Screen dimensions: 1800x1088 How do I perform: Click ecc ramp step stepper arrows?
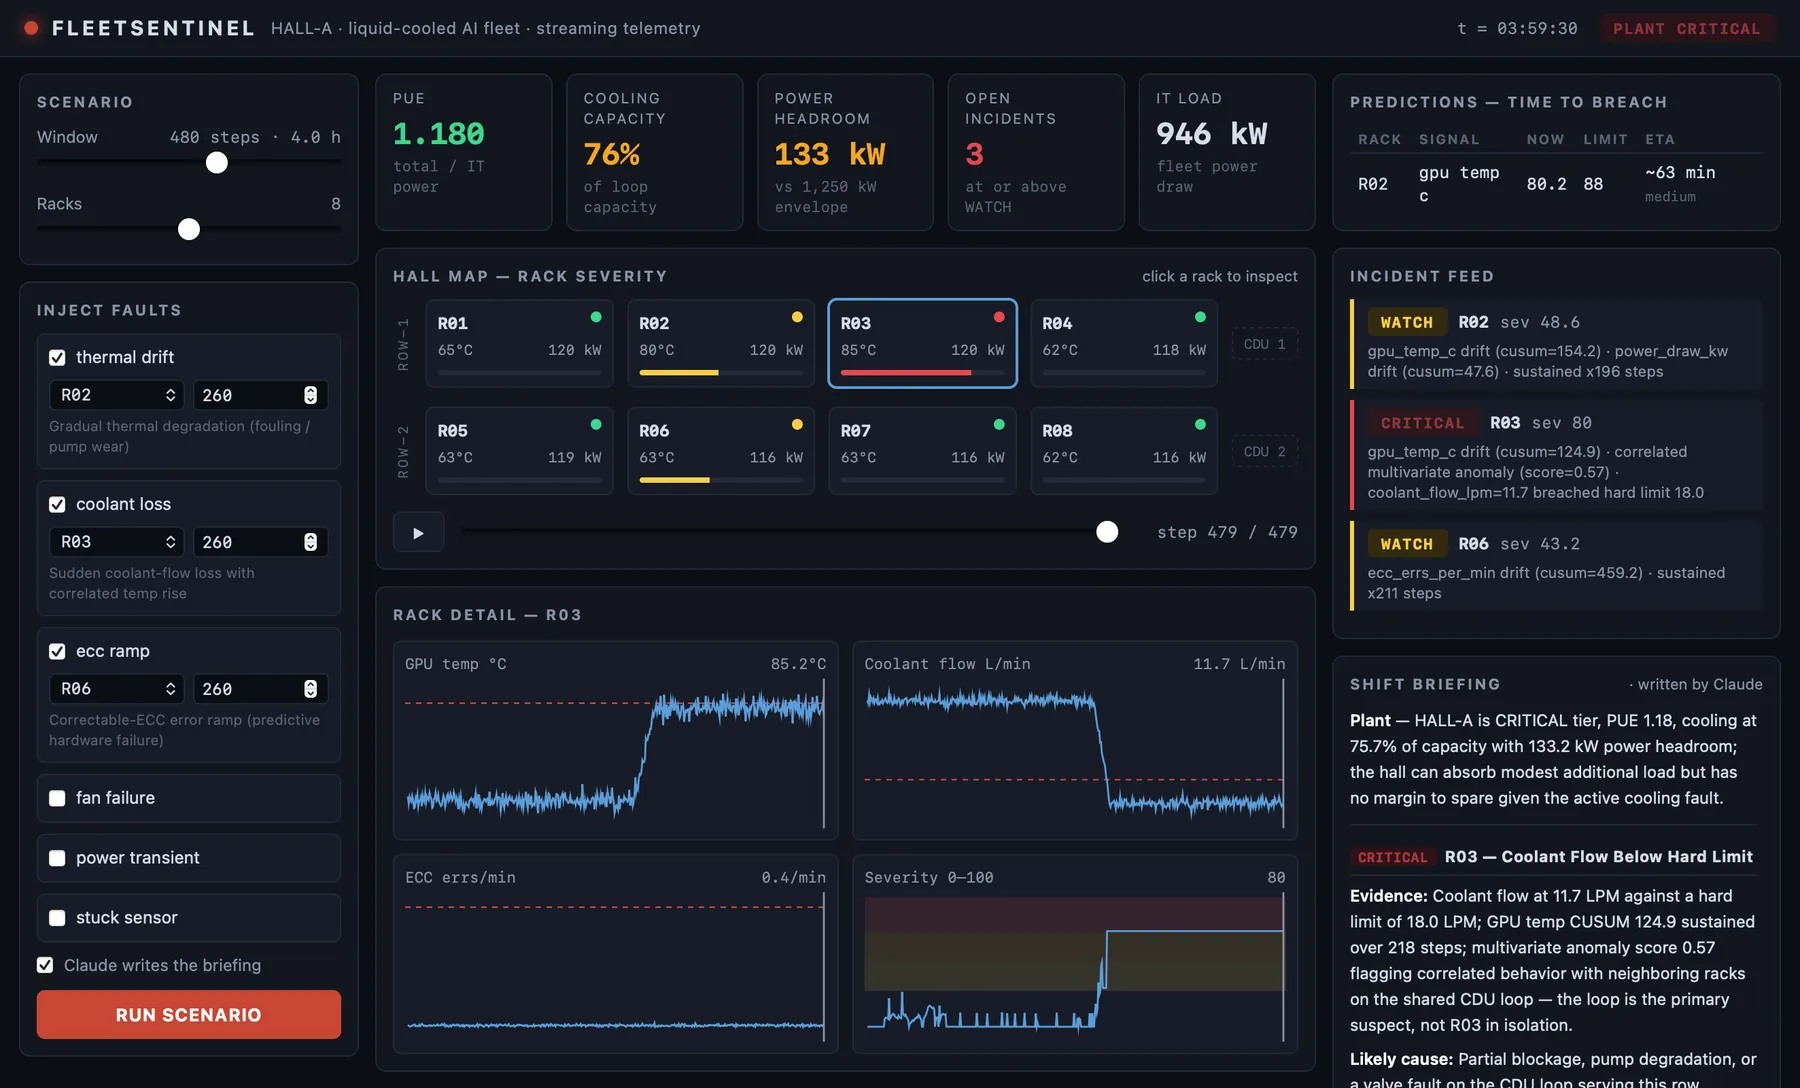(x=311, y=689)
